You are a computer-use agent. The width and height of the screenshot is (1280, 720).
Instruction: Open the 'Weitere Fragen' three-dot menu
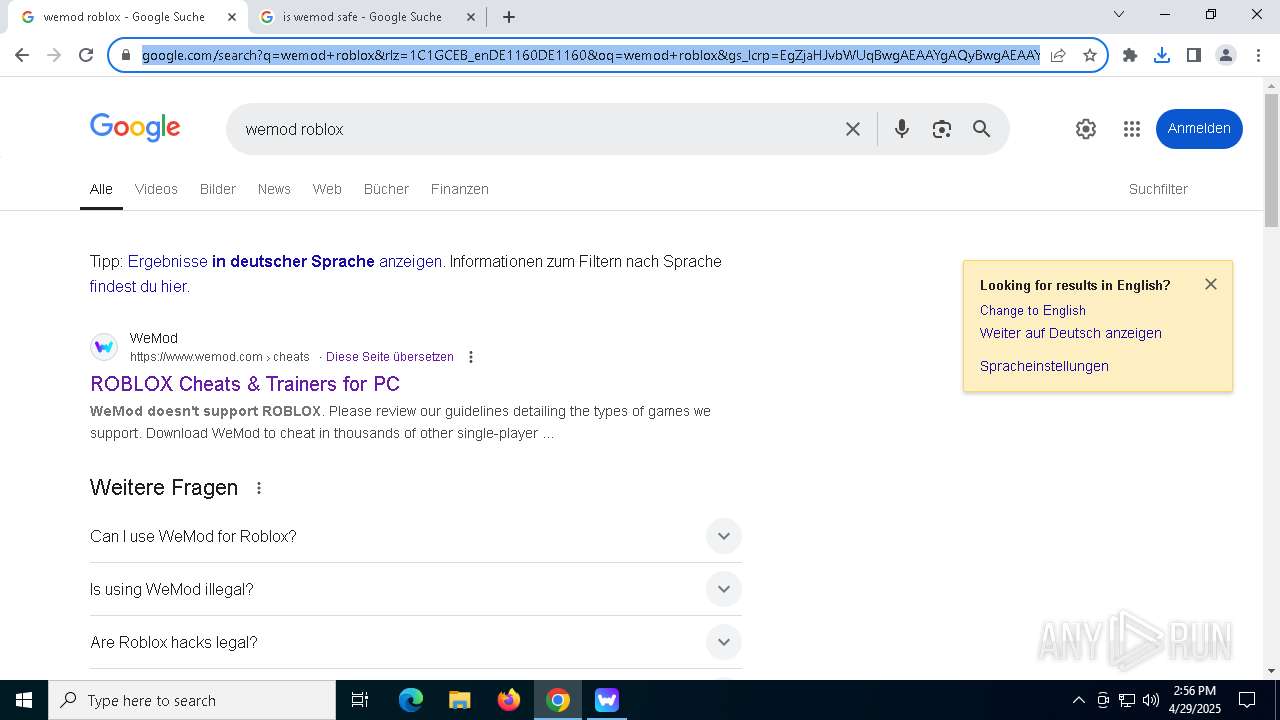[x=259, y=488]
